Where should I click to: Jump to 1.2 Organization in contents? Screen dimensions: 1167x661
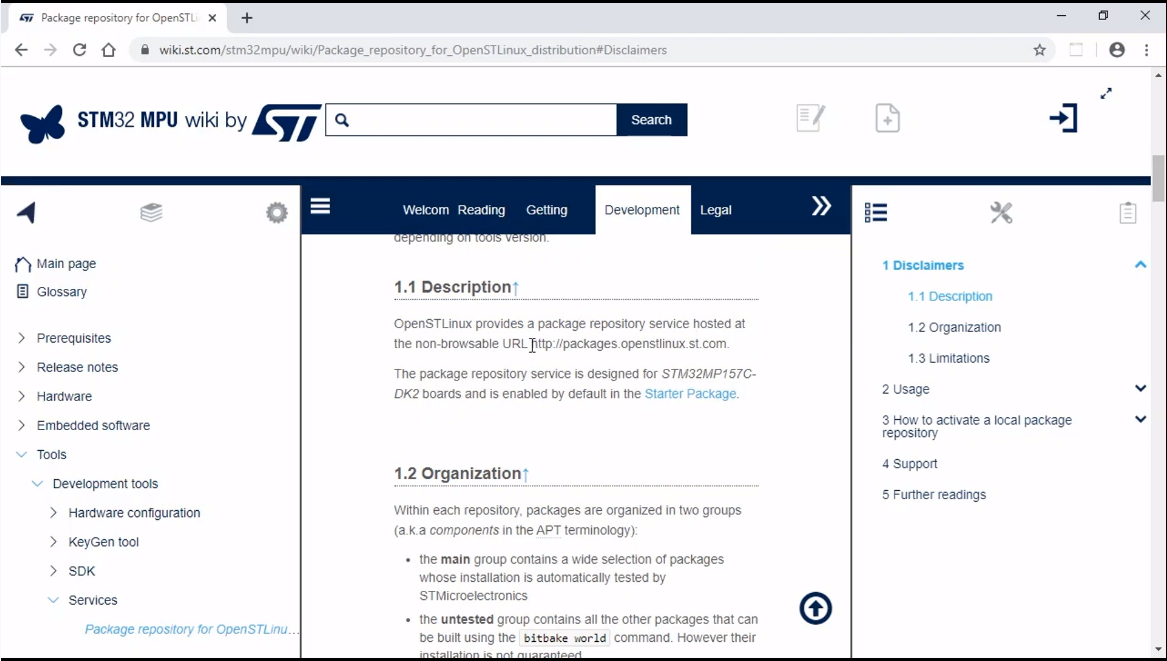[x=954, y=328]
